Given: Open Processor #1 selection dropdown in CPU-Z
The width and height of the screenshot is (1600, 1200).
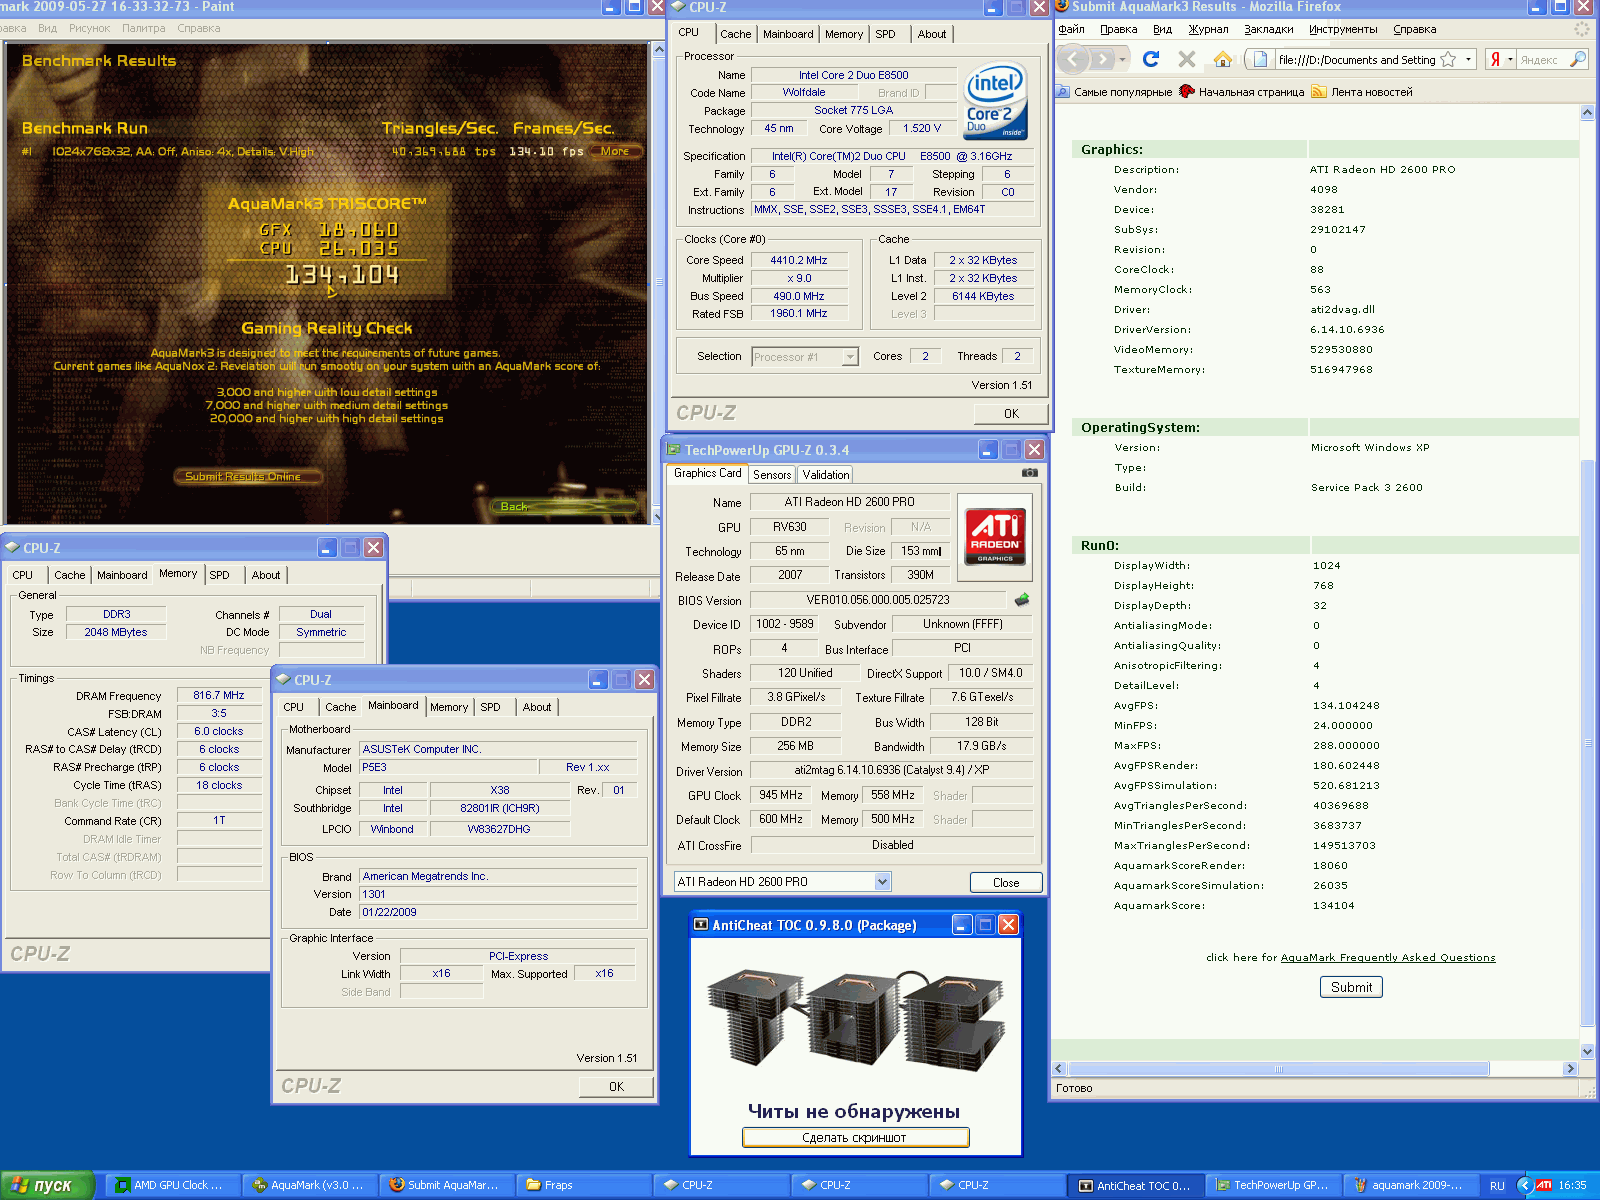Looking at the screenshot, I should pos(850,357).
